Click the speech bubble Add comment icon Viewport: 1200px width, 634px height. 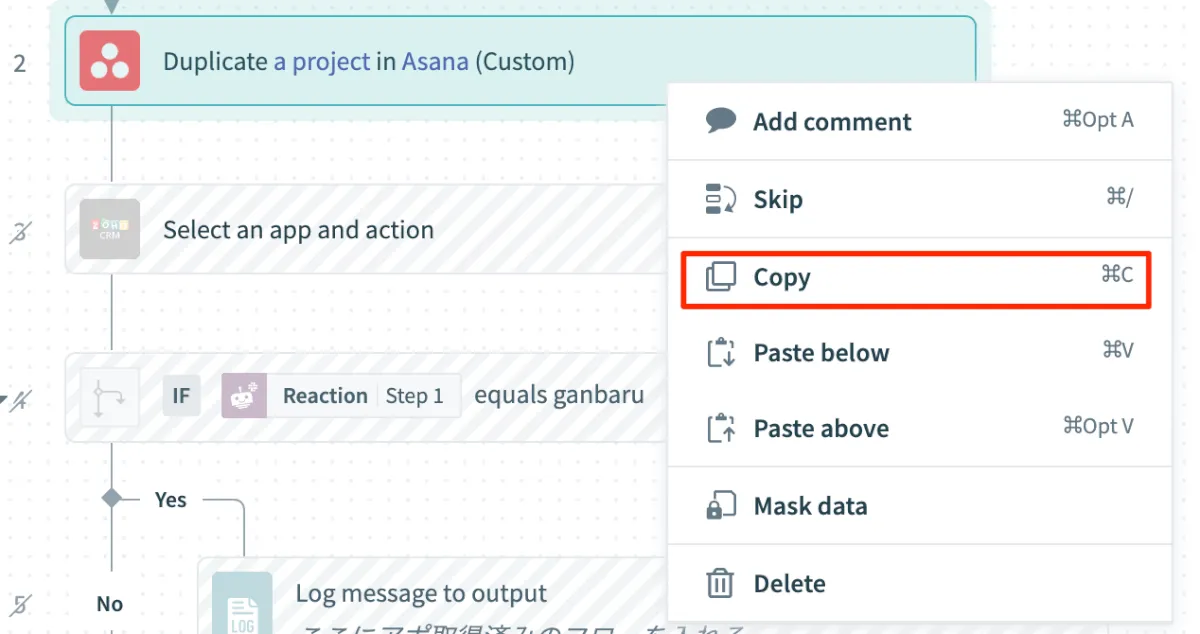(721, 121)
